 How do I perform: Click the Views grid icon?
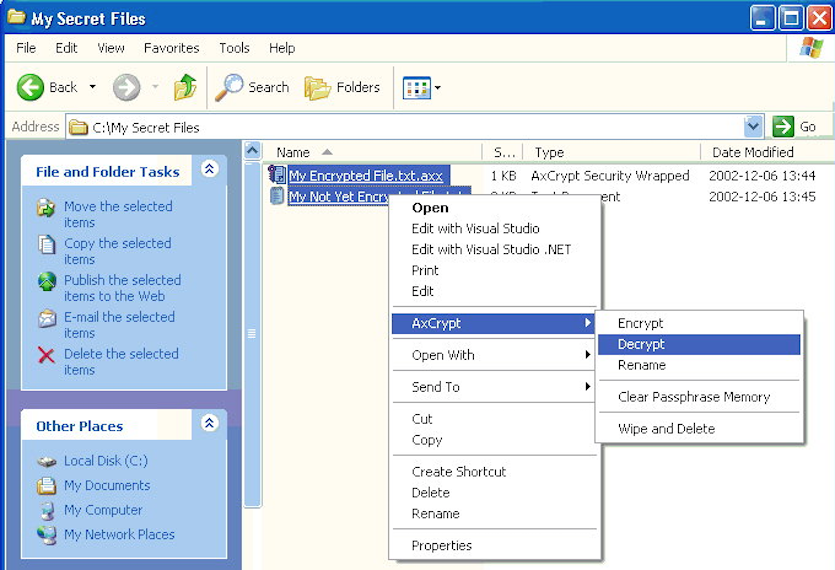coord(416,88)
